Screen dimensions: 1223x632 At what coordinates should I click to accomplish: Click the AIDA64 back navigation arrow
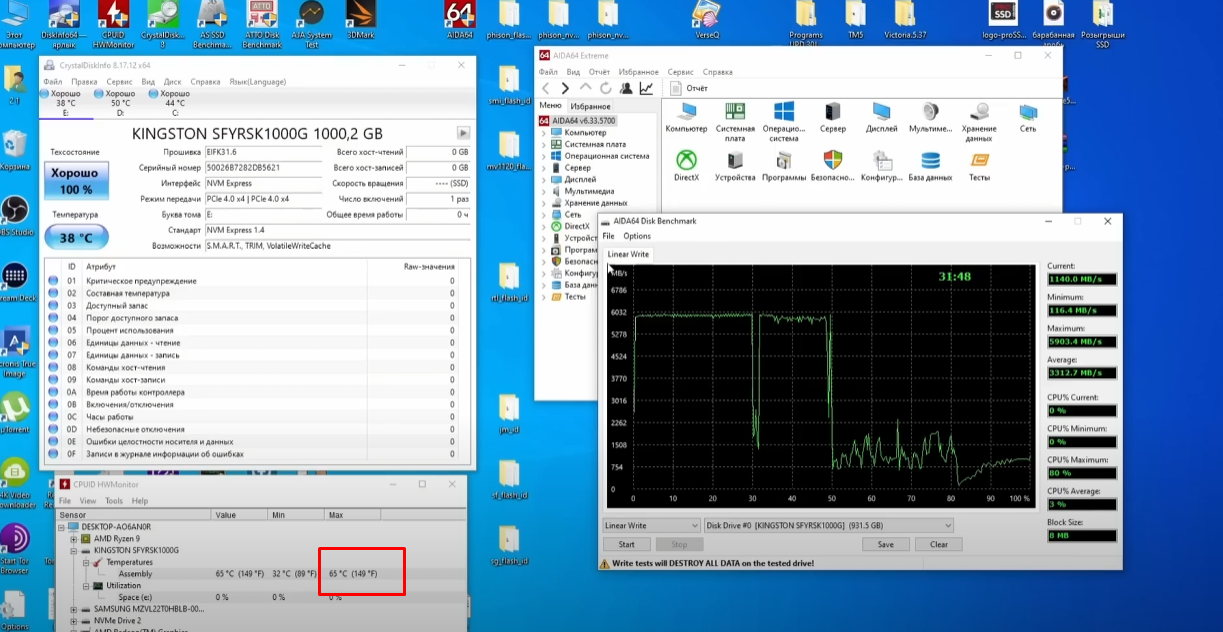coord(546,88)
